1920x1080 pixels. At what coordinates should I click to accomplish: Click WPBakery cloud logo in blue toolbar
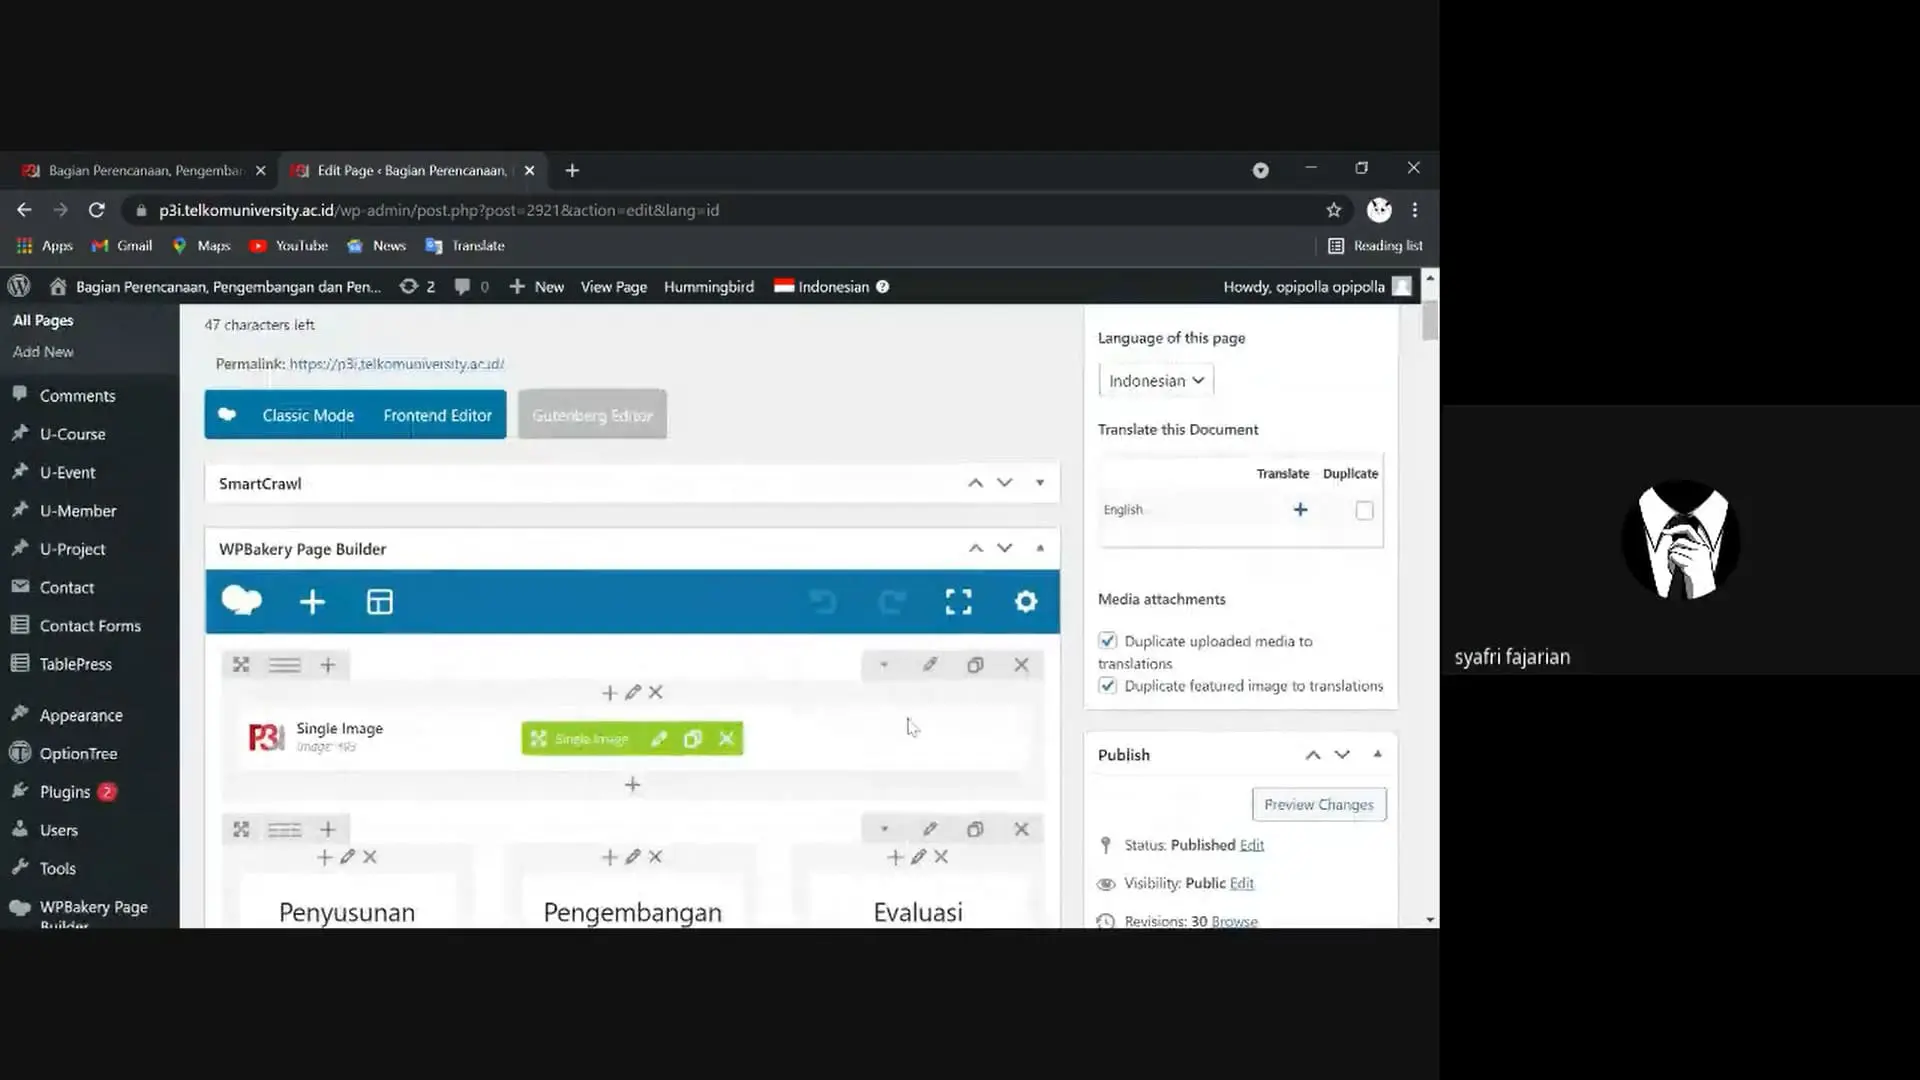coord(241,601)
